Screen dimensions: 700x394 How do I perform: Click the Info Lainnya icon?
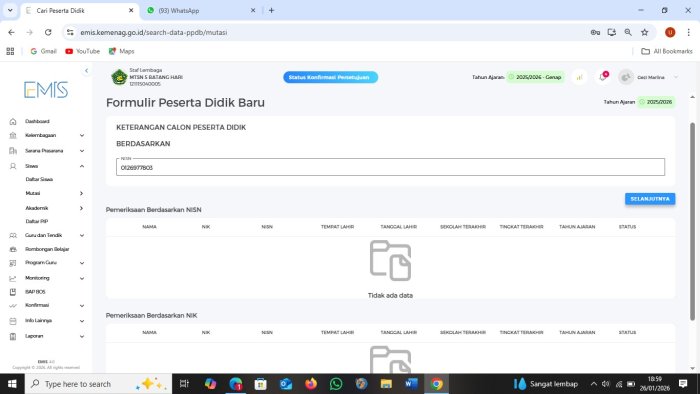point(13,321)
